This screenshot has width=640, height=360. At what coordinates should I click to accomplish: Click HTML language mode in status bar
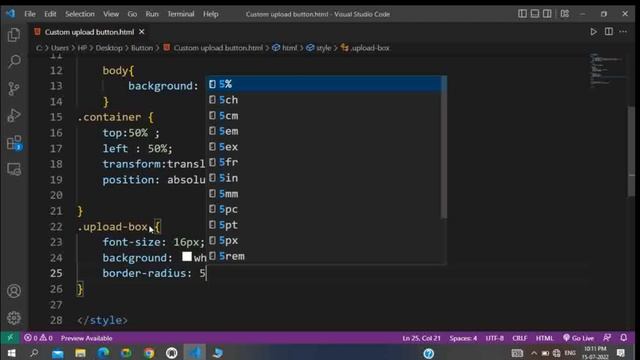tap(544, 338)
